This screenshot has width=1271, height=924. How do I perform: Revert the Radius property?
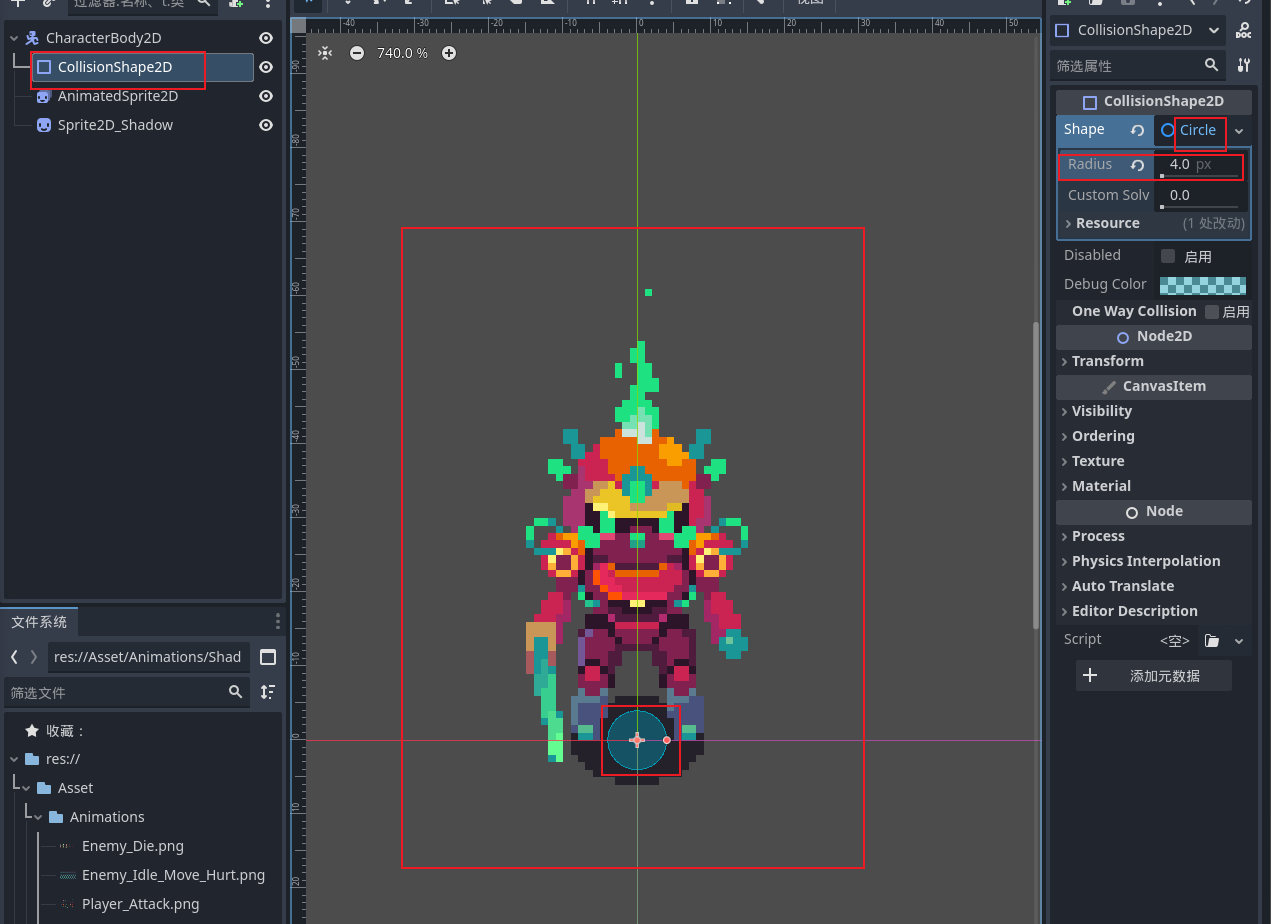(1137, 165)
